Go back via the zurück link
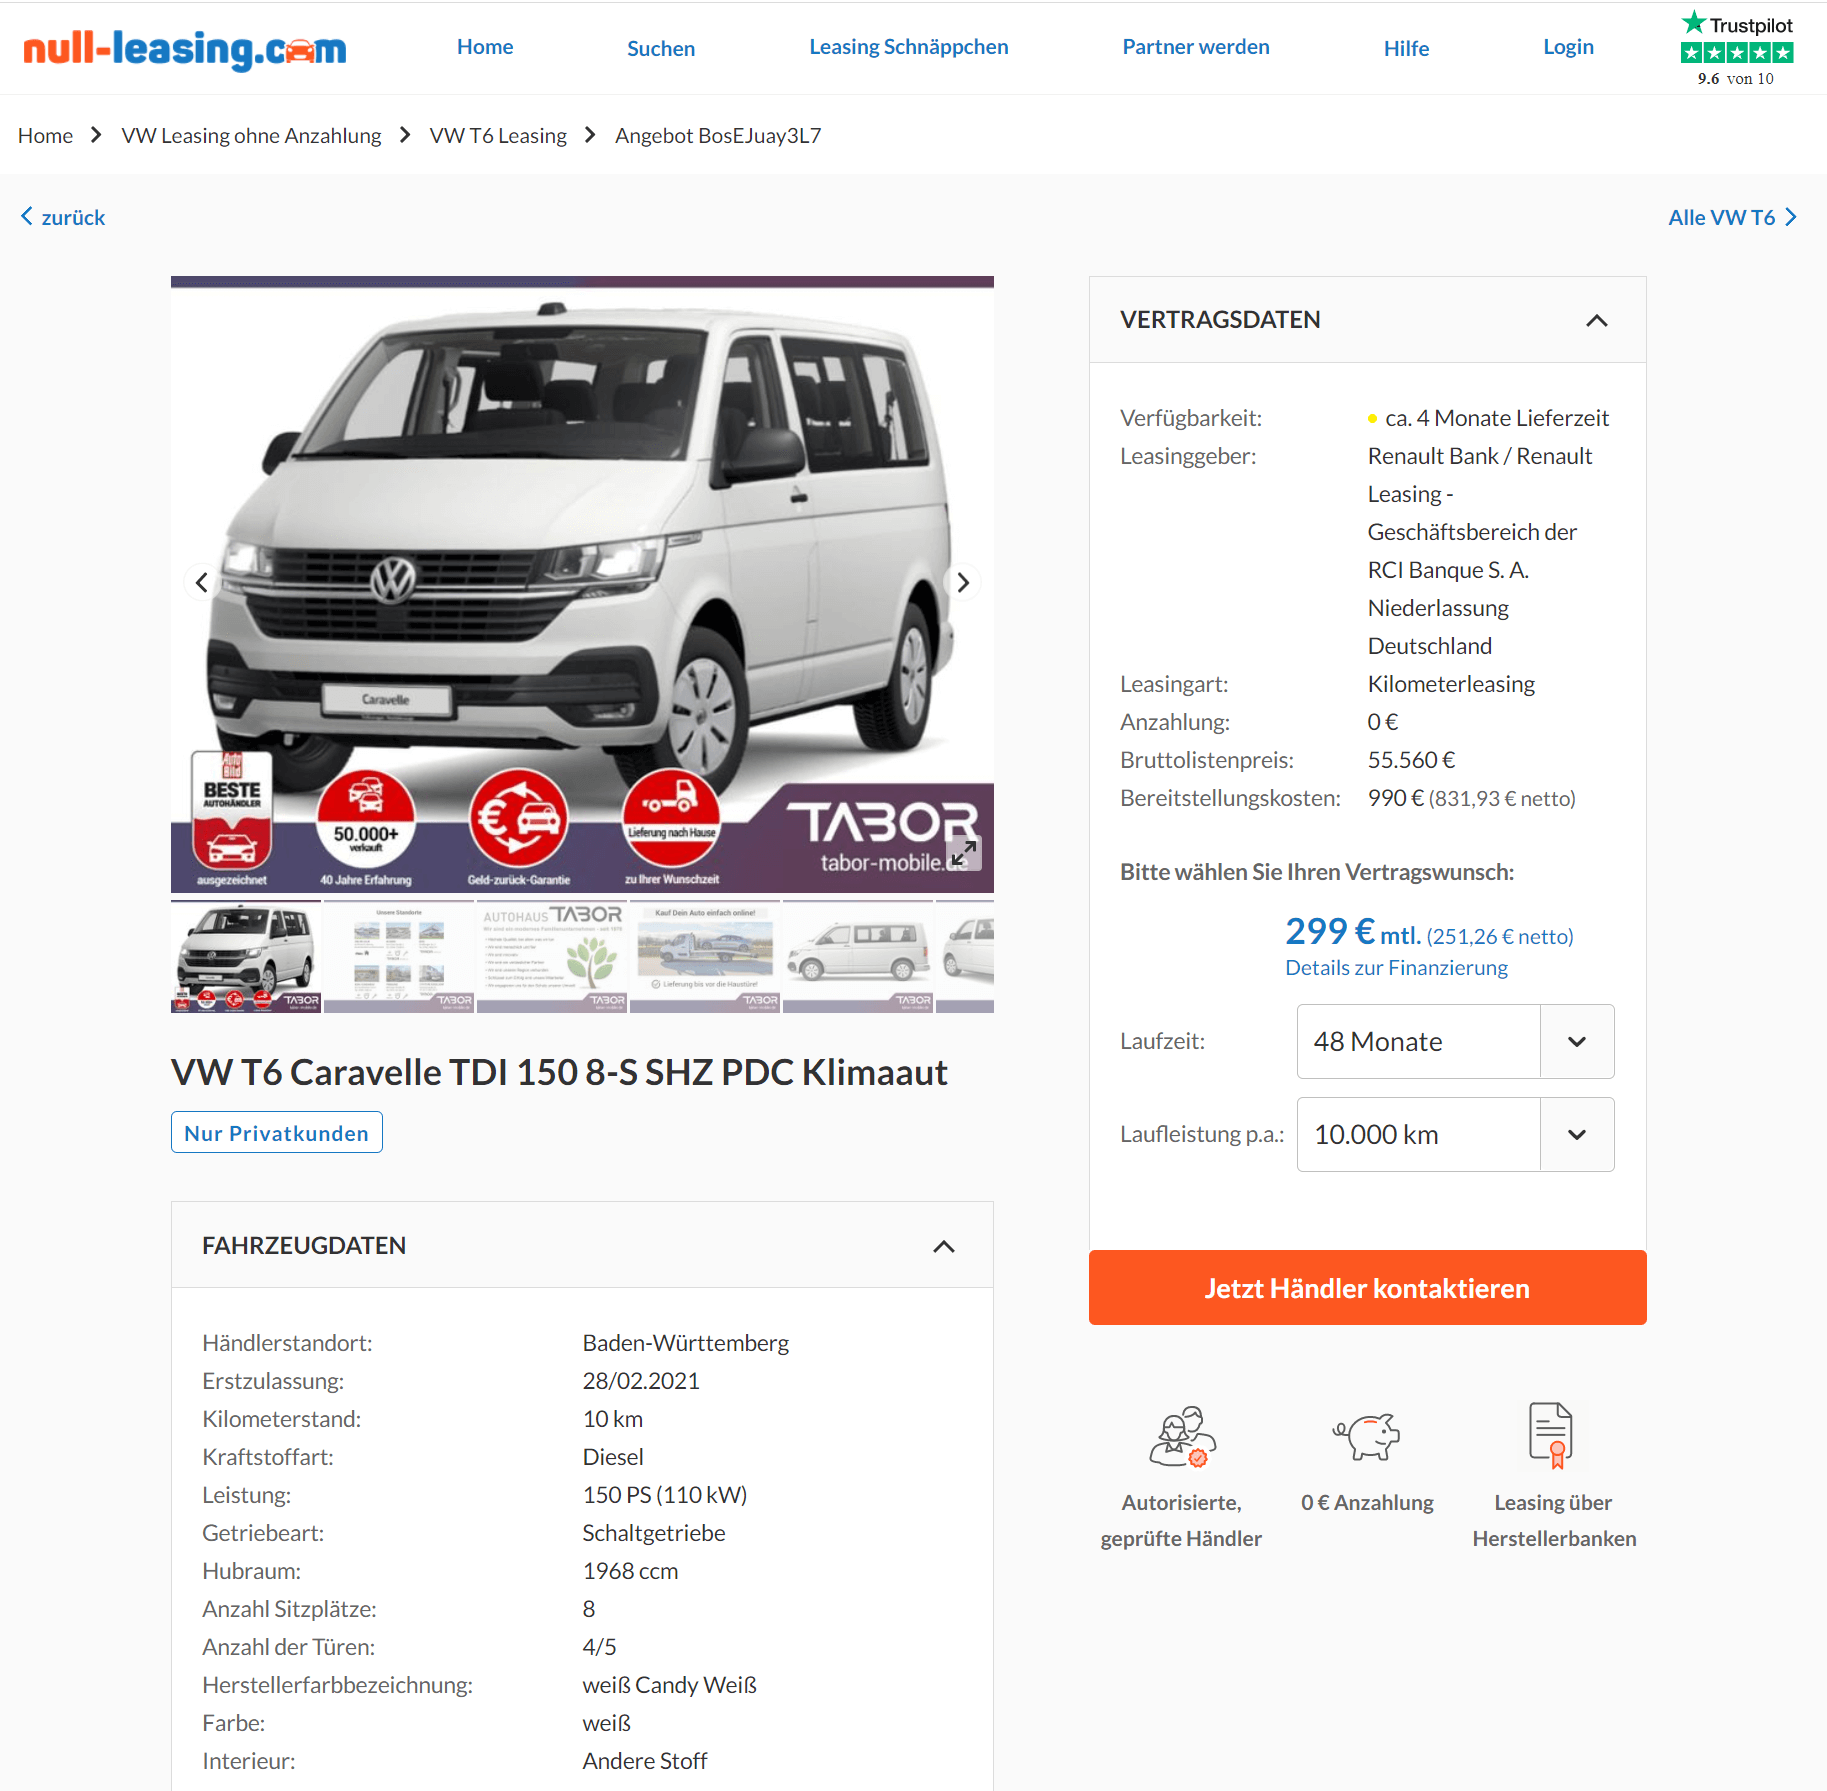The image size is (1827, 1791). 63,217
